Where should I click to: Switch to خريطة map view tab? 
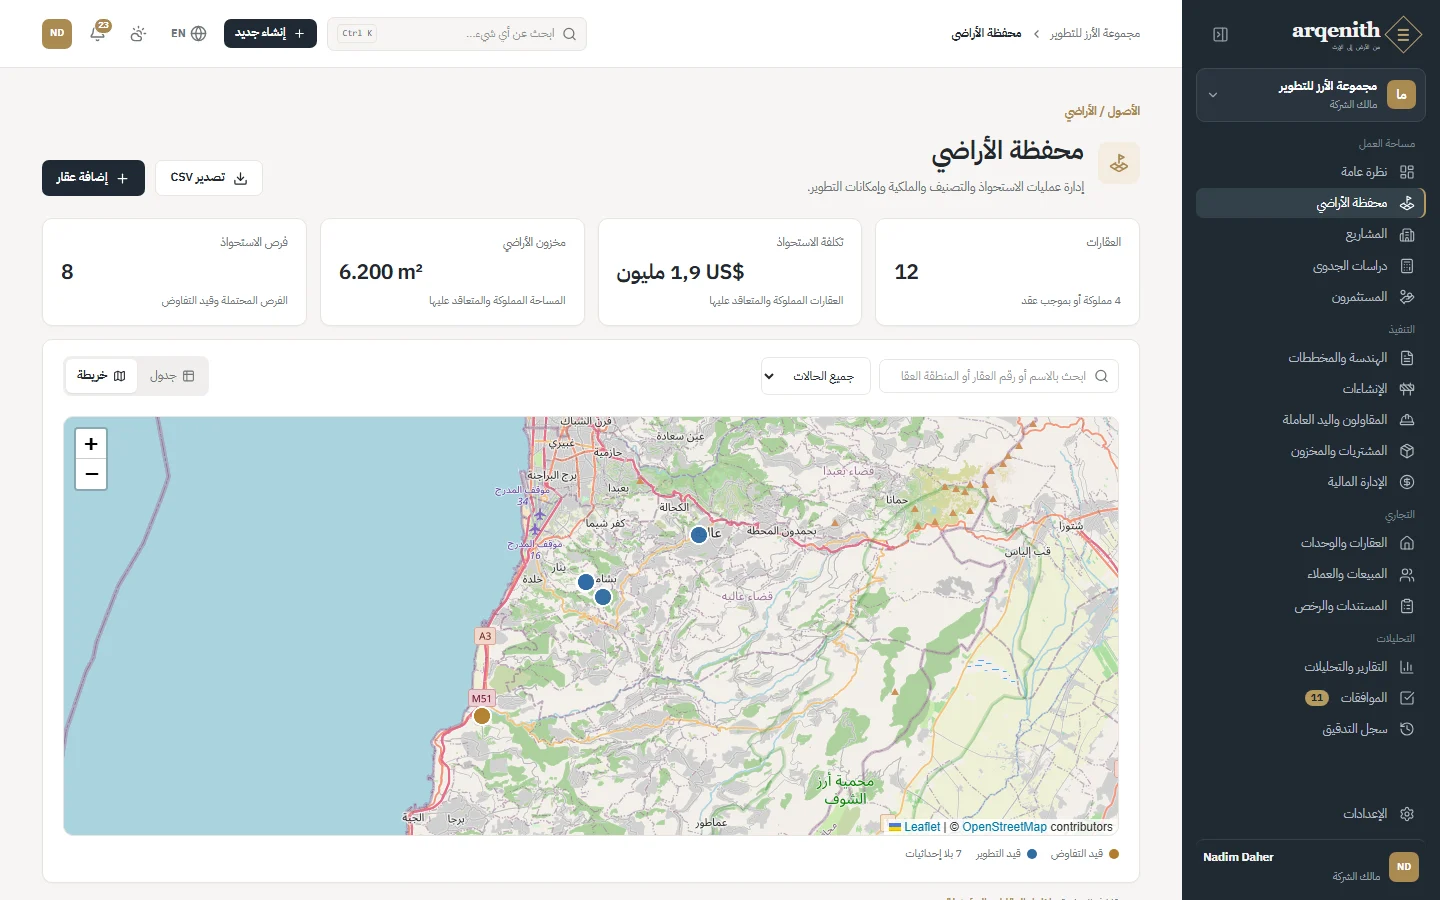point(102,376)
